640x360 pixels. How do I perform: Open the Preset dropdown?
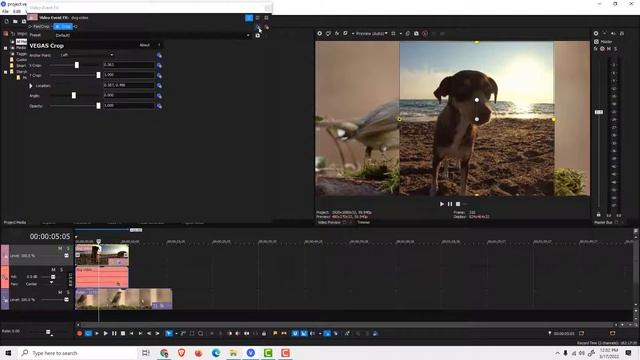click(x=152, y=36)
